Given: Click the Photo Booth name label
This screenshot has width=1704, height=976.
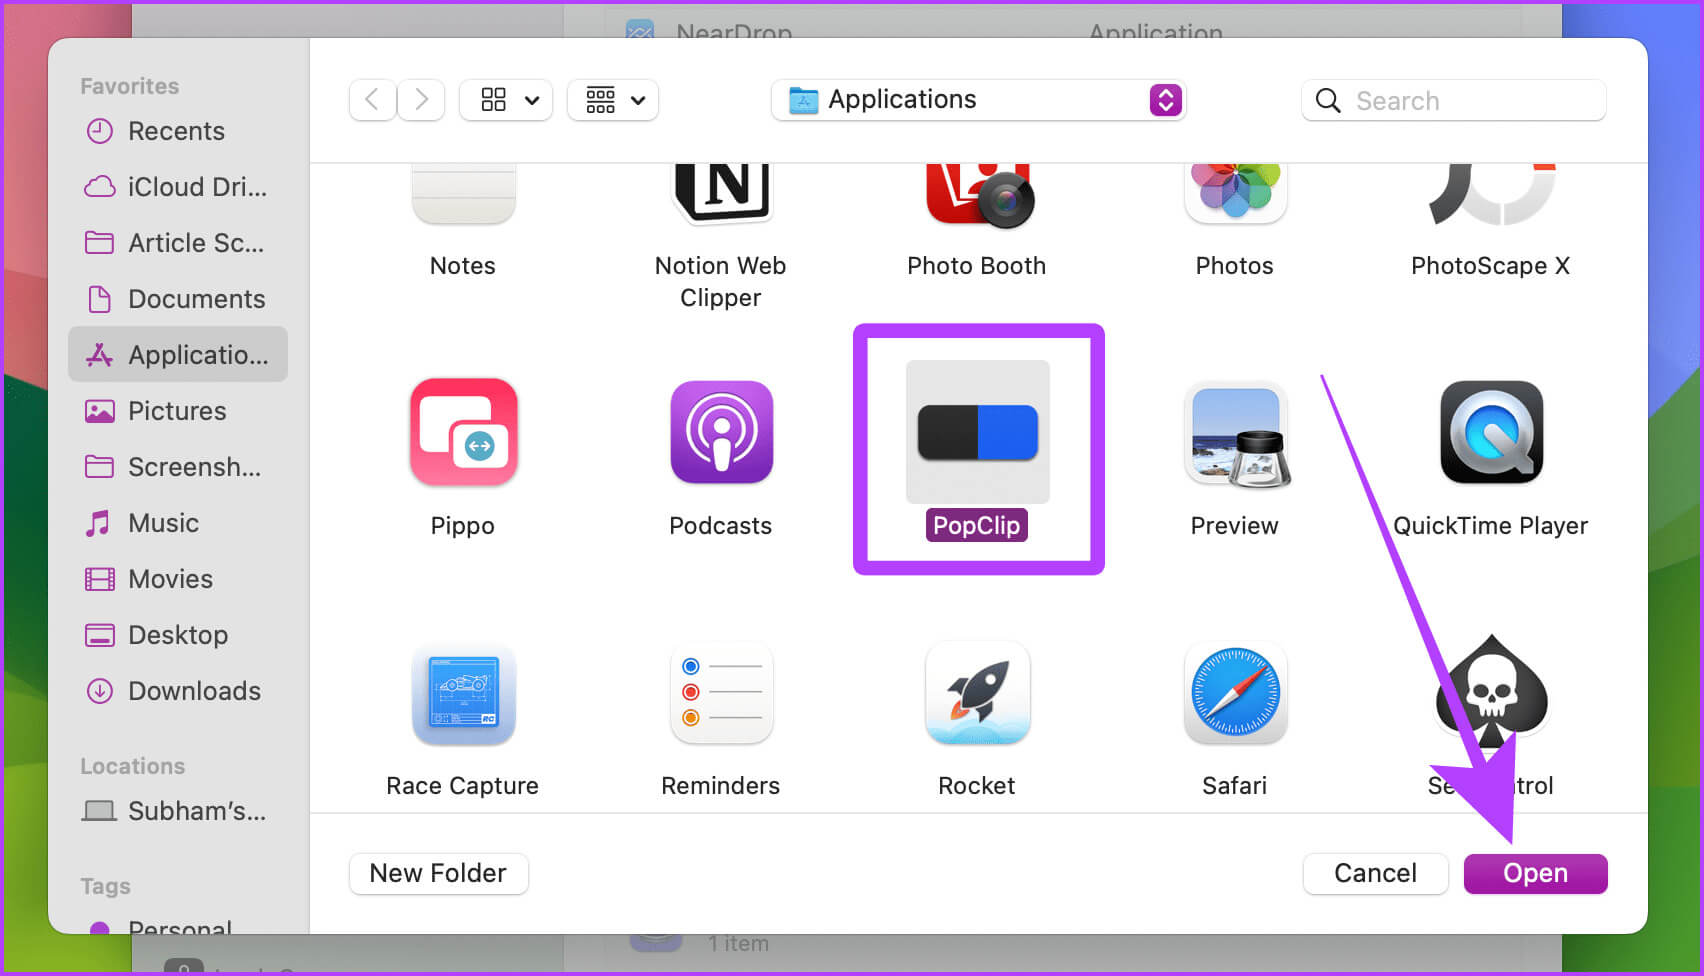Looking at the screenshot, I should (x=977, y=266).
